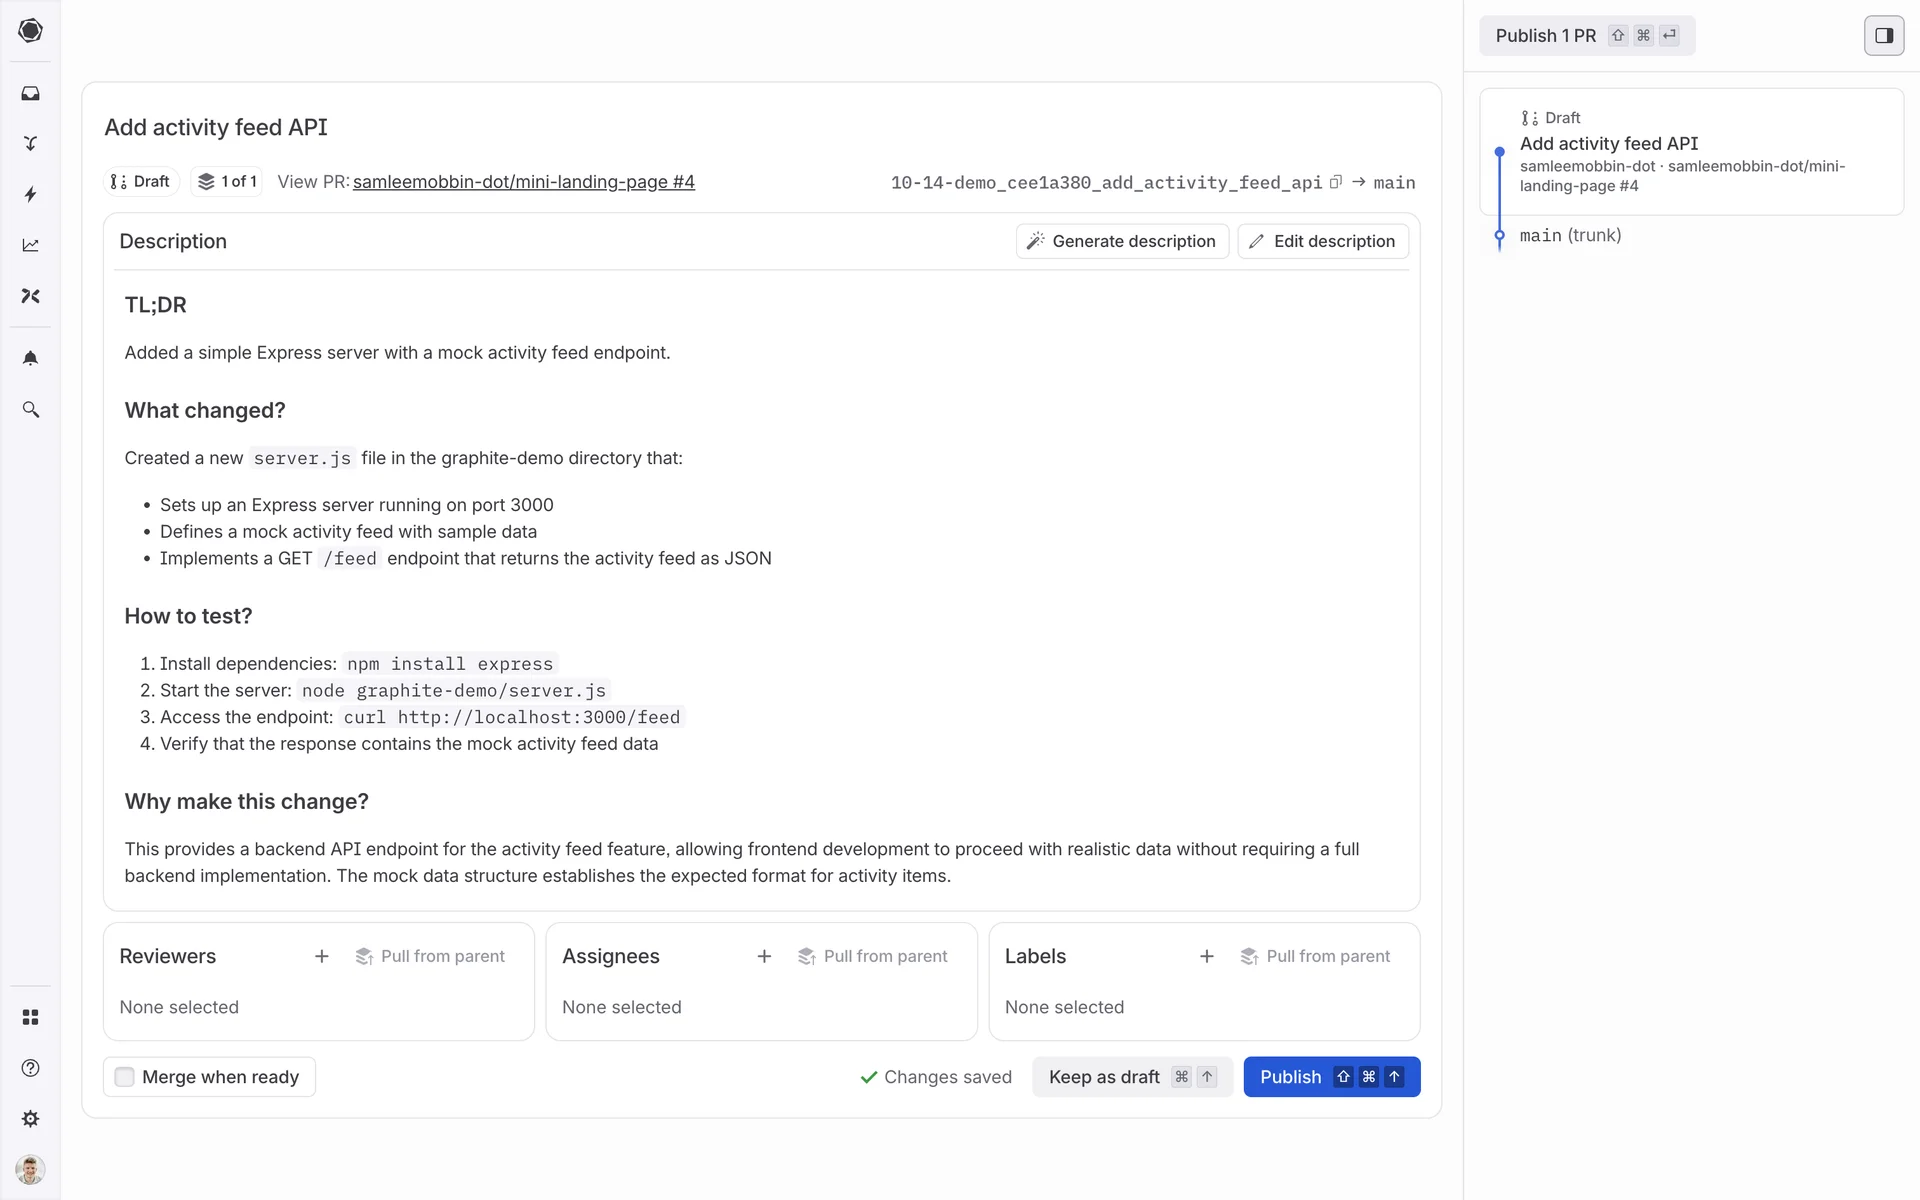
Task: Select main (trunk) in the stack list
Action: [1570, 236]
